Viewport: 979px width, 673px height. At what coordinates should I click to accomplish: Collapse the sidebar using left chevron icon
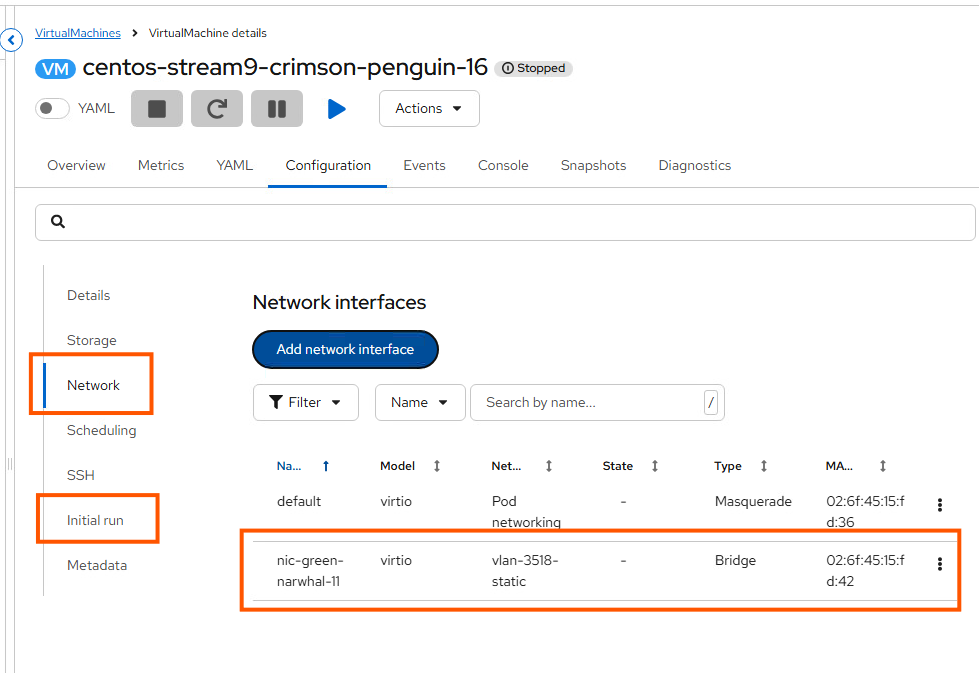[x=11, y=41]
